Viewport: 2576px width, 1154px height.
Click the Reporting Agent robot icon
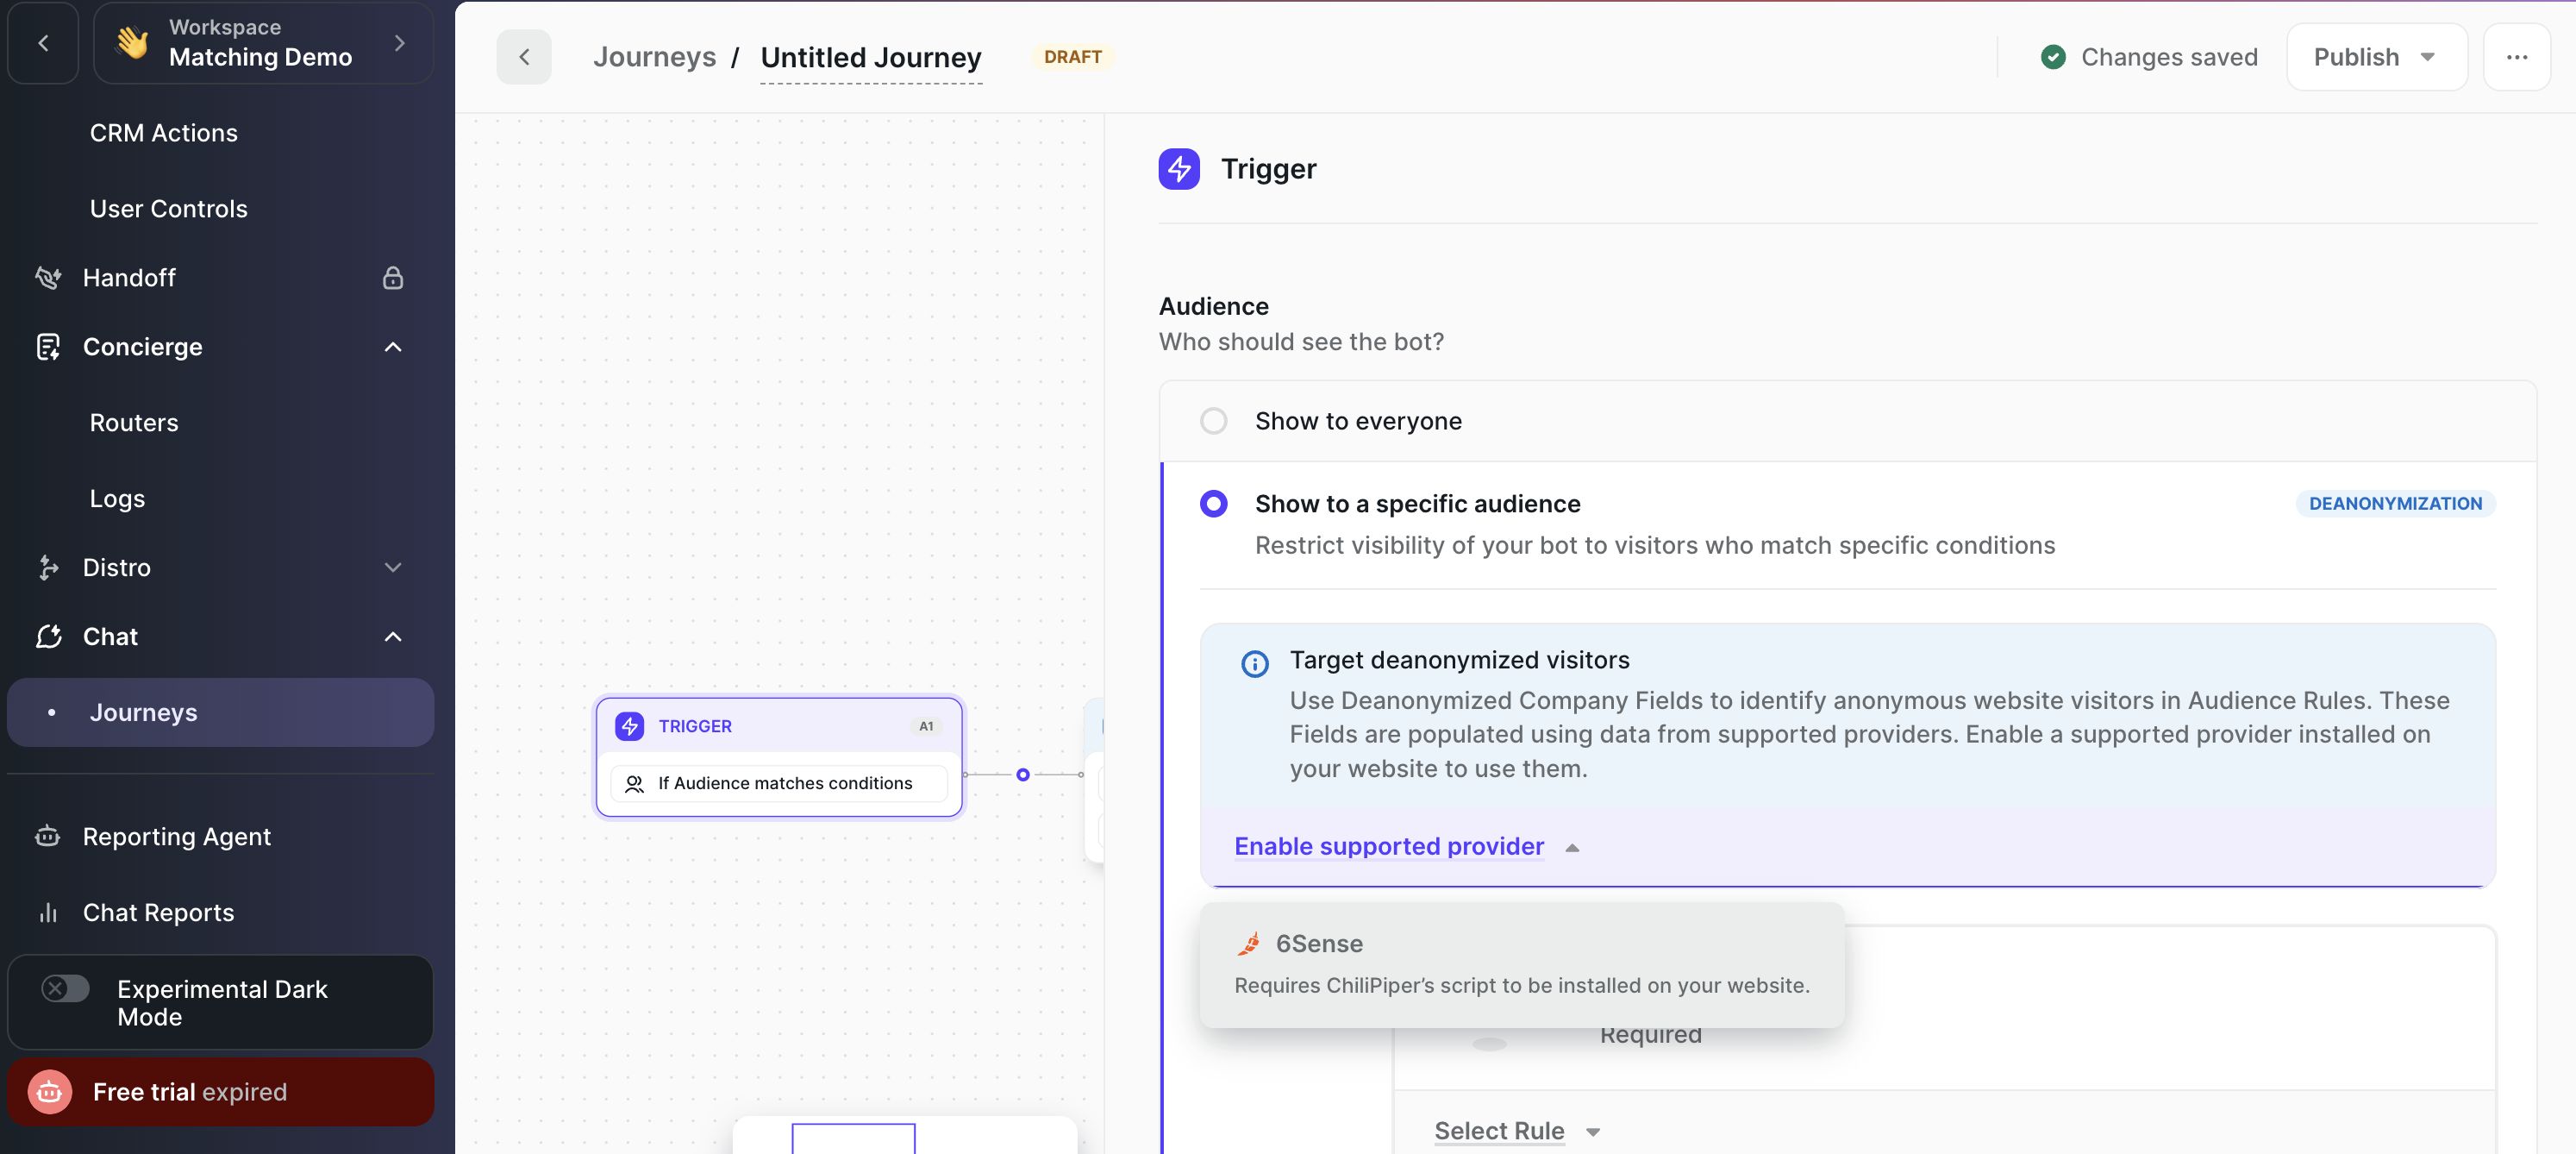pyautogui.click(x=48, y=836)
